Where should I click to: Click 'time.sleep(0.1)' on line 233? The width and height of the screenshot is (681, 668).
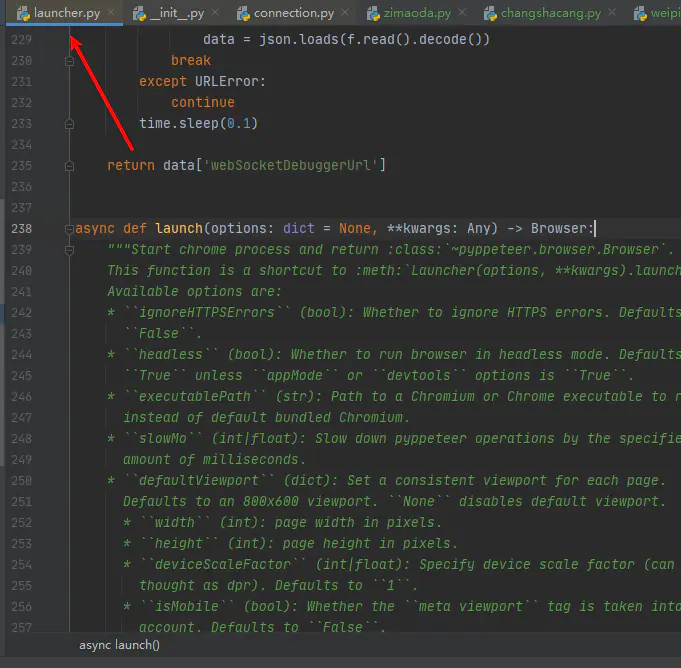pyautogui.click(x=198, y=123)
